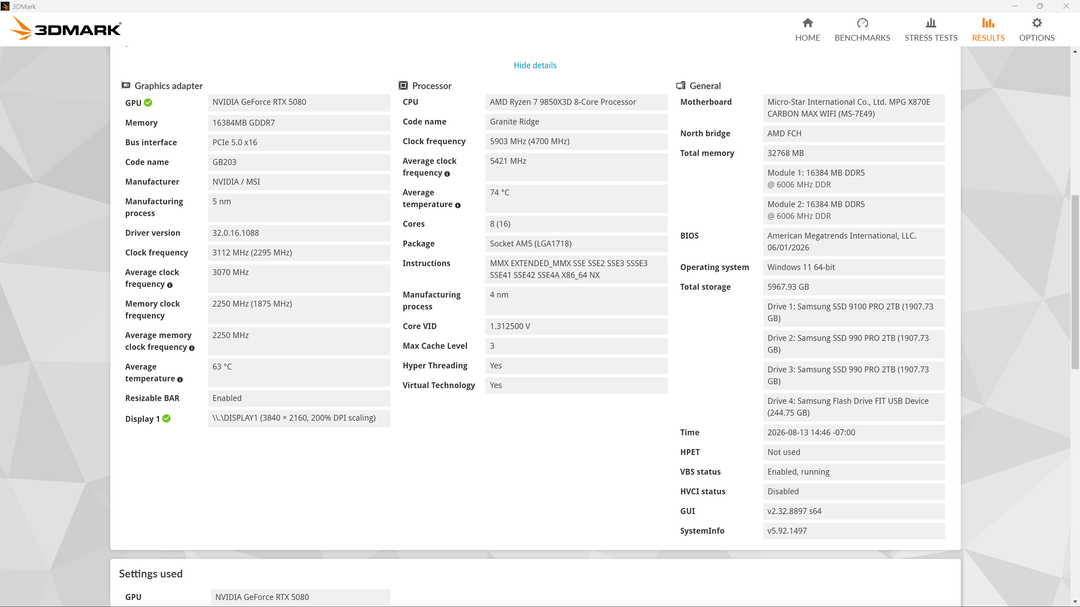This screenshot has height=607, width=1080.
Task: Click the 63 °C GPU temperature value
Action: (x=299, y=373)
